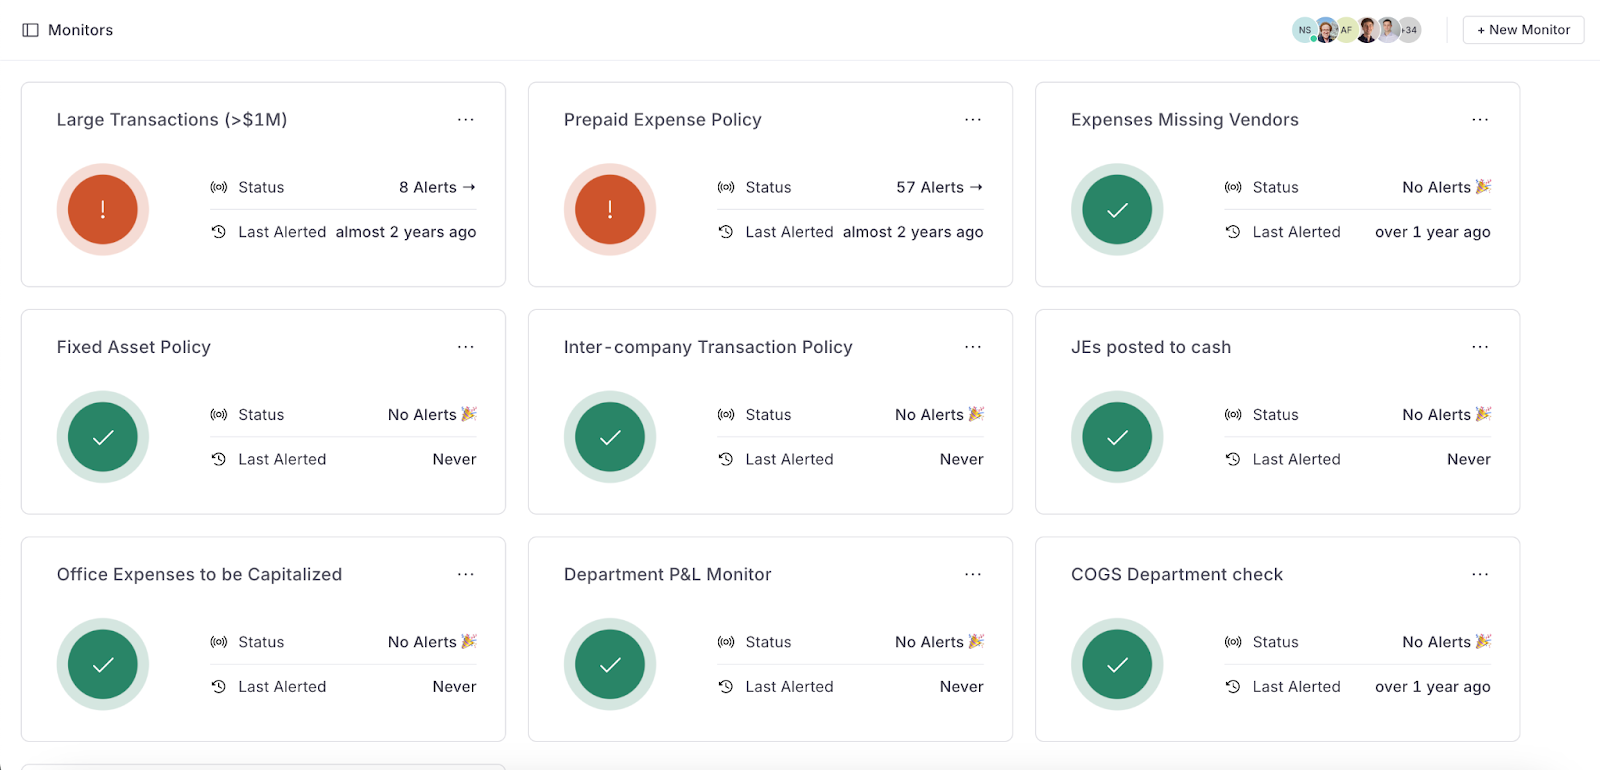Screen dimensions: 1600x770
Task: Click green check icon on Inter-company Transaction Policy
Action: tap(610, 437)
